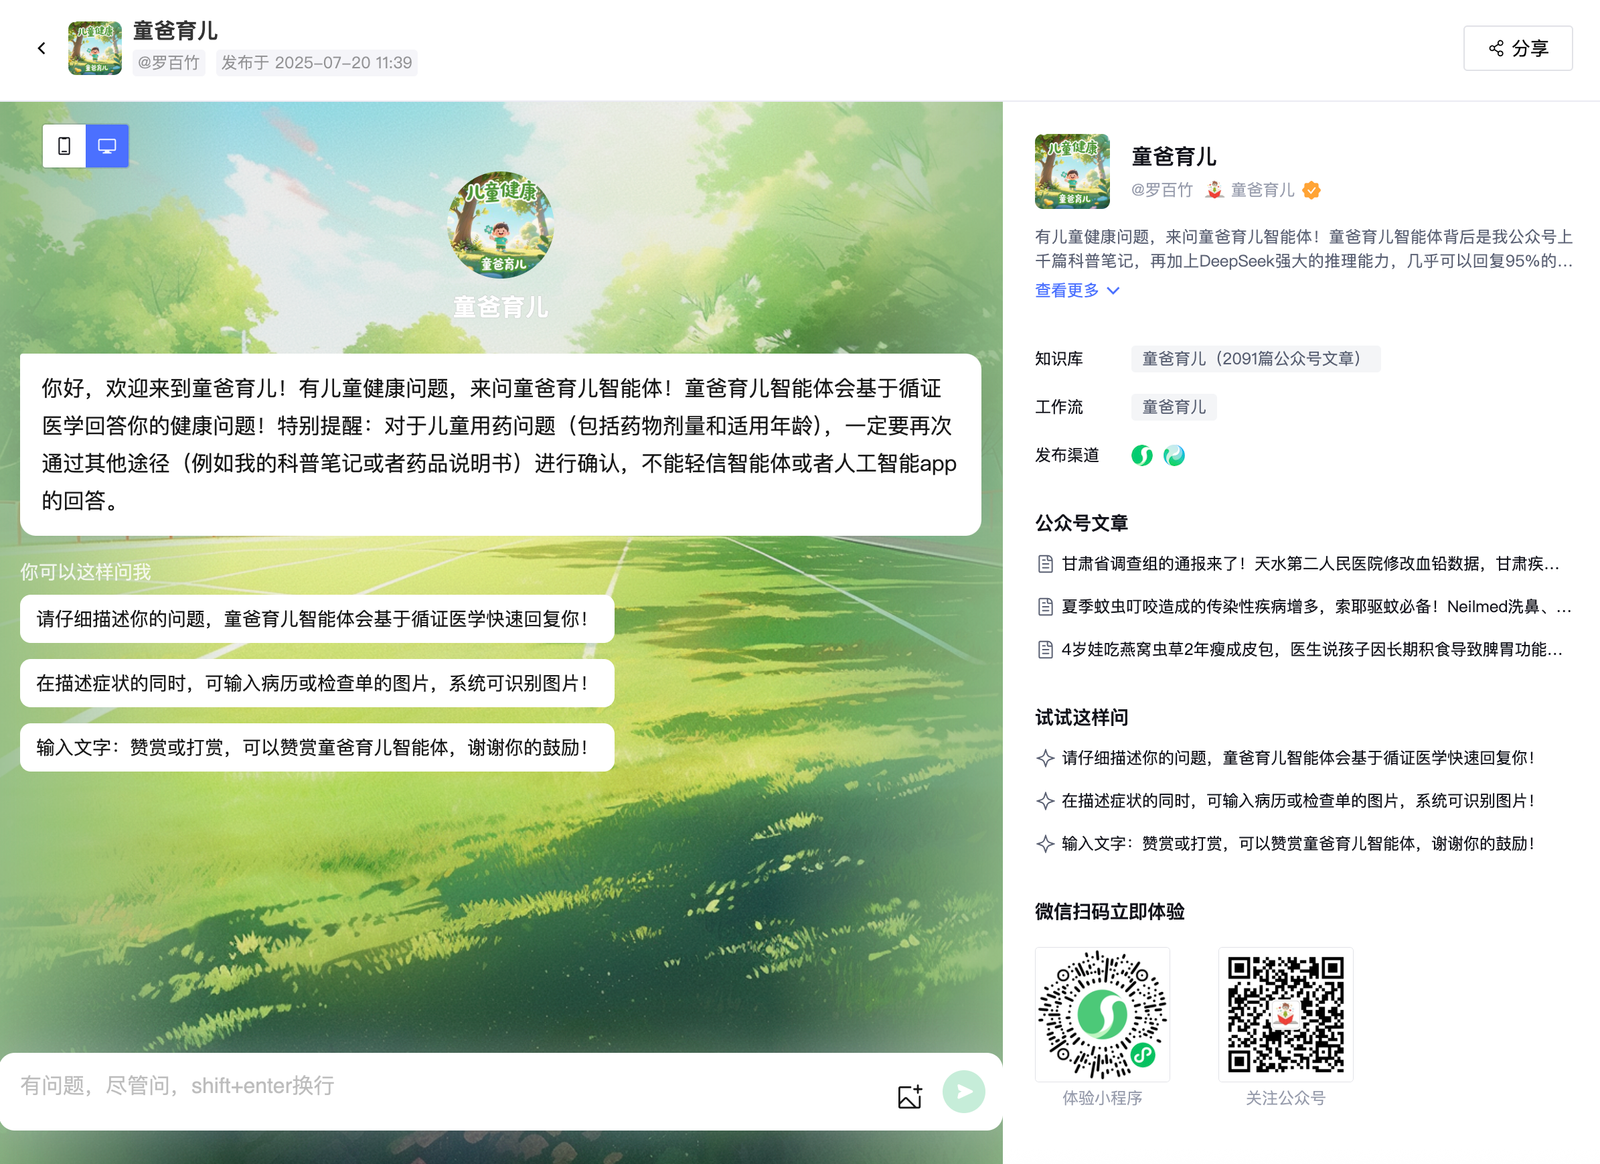Screen dimensions: 1600x1164
Task: Select first suggested prompt in chat area
Action: pos(316,619)
